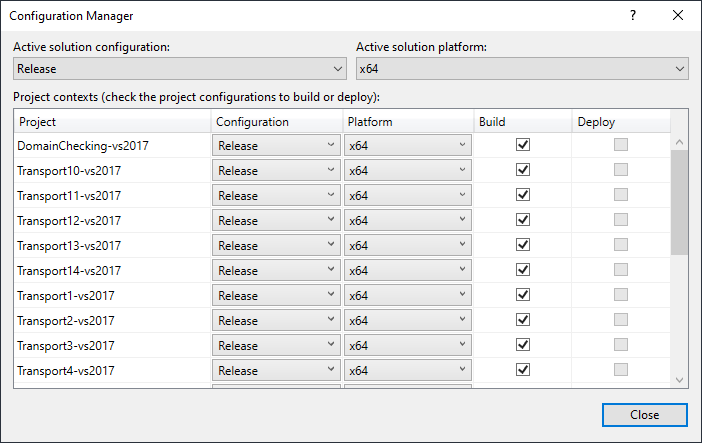Toggle Build checkbox for Transport10-vs2017
This screenshot has width=702, height=443.
click(x=522, y=170)
